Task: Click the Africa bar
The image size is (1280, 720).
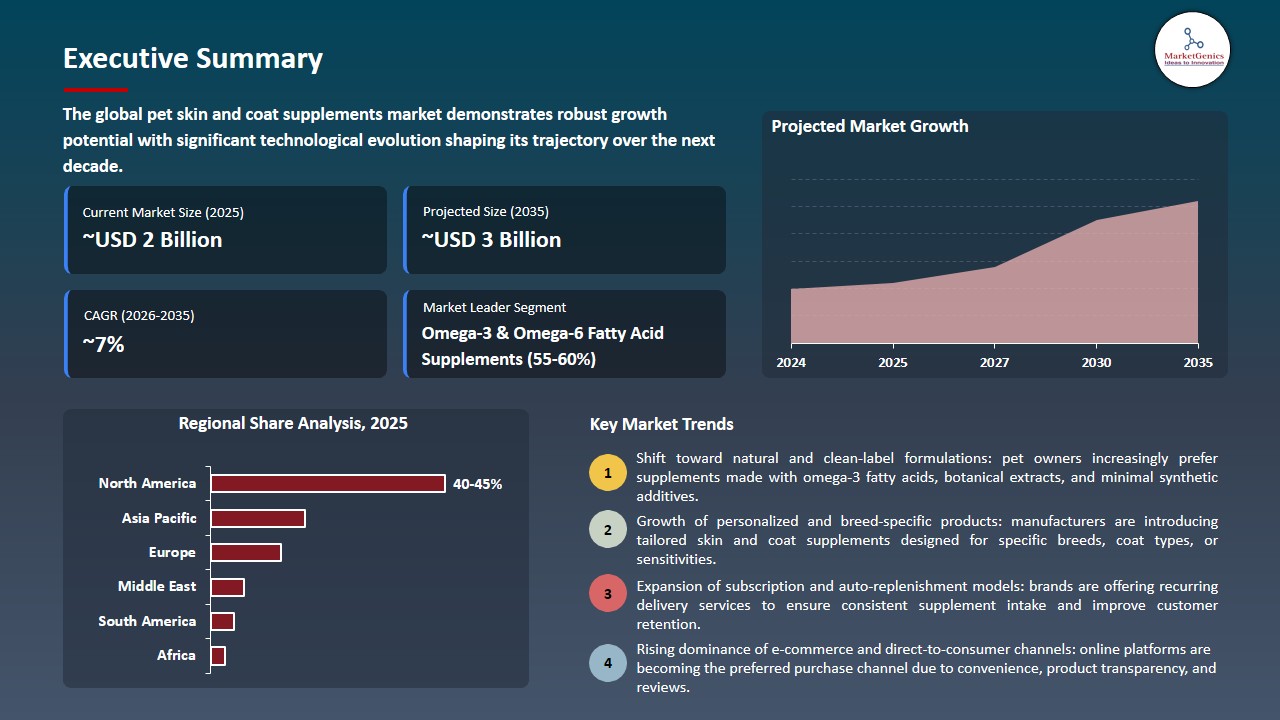Action: 218,655
